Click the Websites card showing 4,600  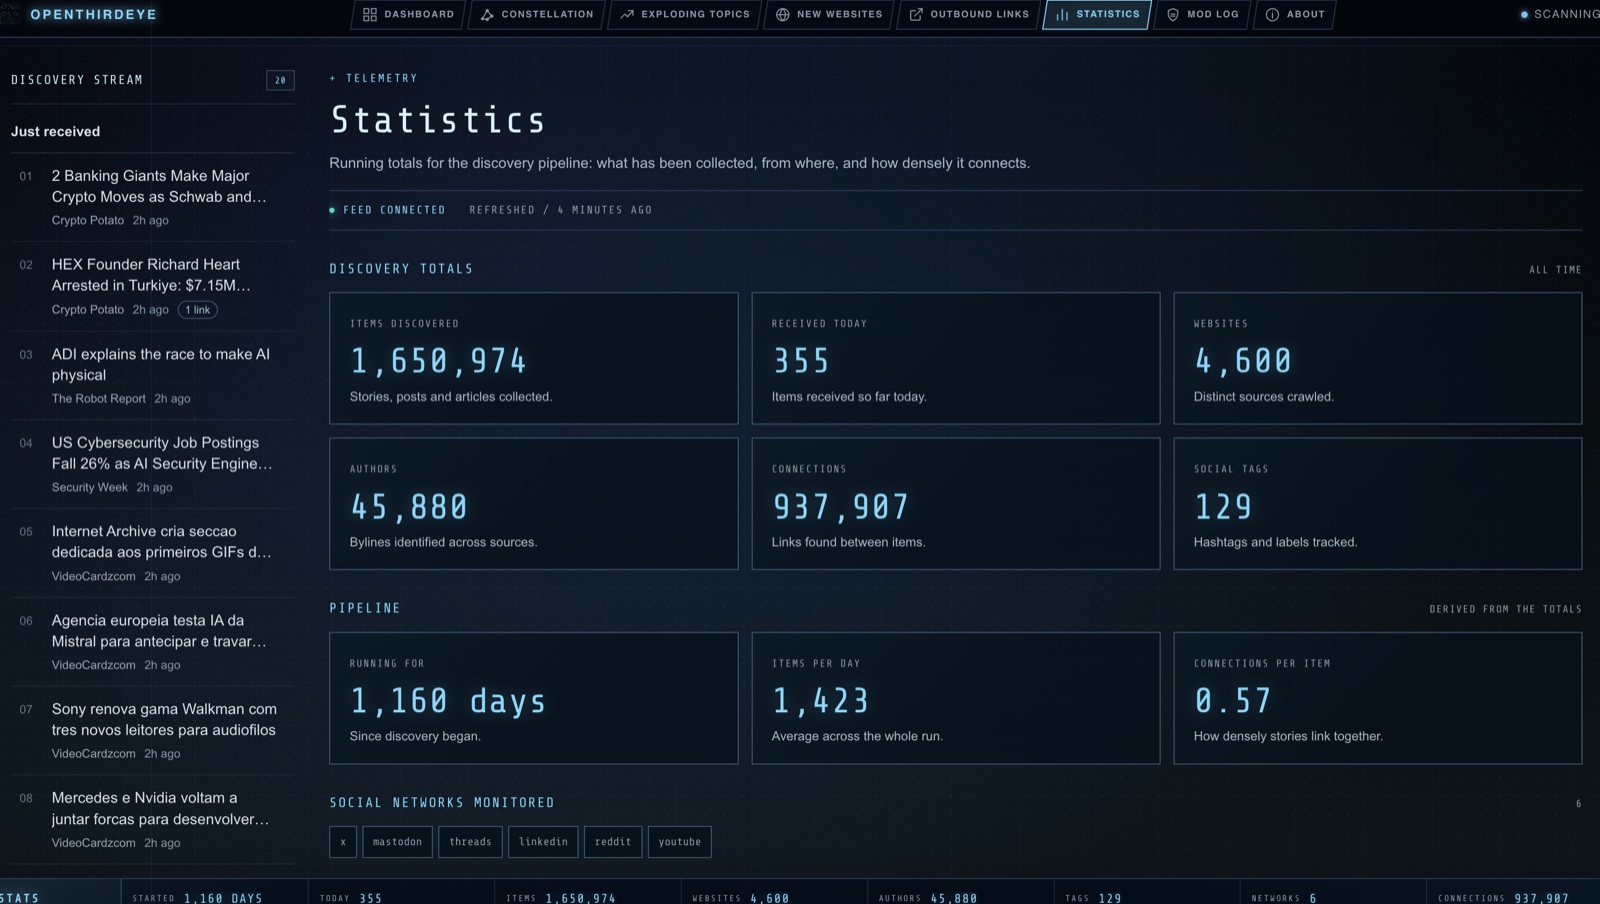click(1378, 358)
